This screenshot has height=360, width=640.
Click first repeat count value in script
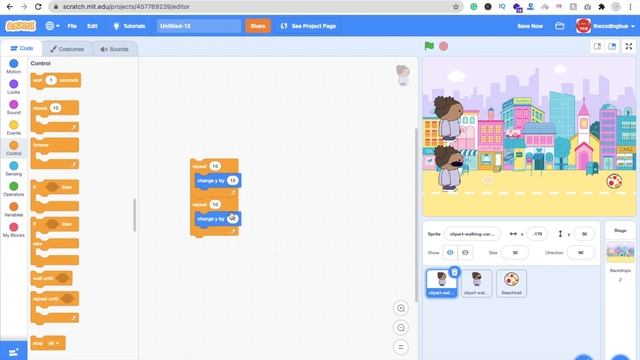point(215,166)
